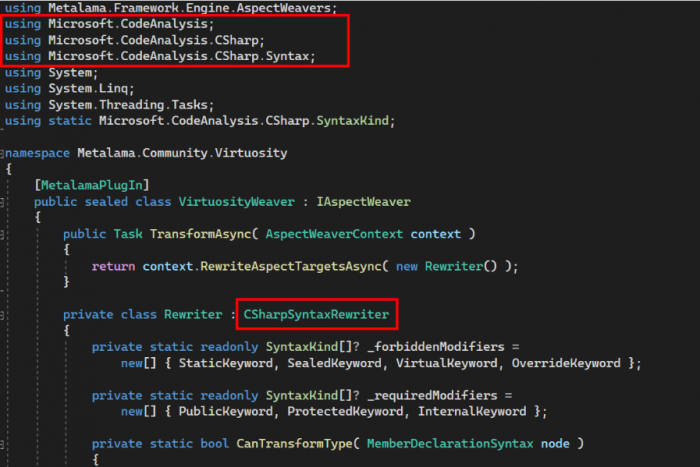Click 'CSharp' in using Microsoft.CodeAnalysis.CSharp; line
The image size is (700, 467).
(x=236, y=40)
